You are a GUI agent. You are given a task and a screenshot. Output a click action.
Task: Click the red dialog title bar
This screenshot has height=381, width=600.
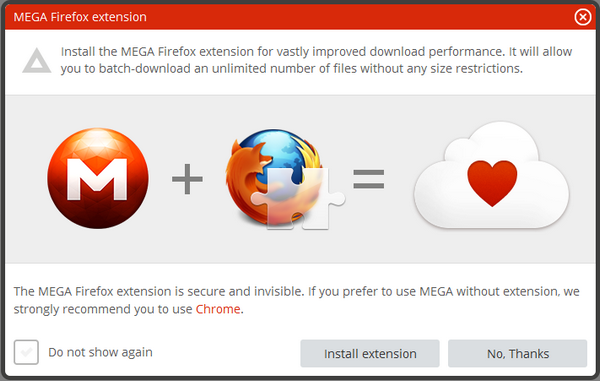click(x=300, y=17)
